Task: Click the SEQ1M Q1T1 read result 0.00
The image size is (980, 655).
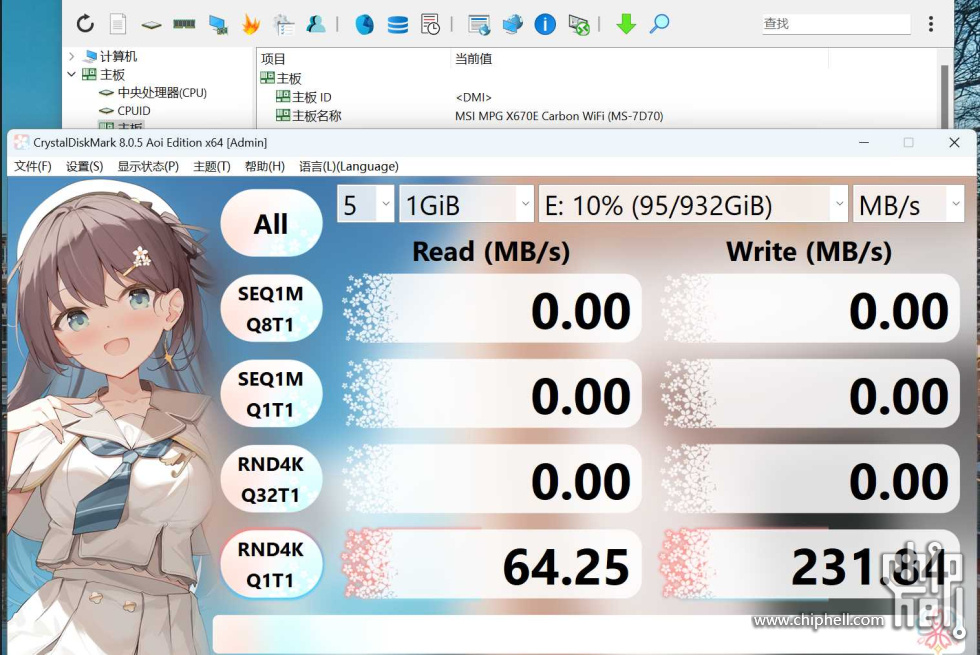Action: tap(493, 394)
